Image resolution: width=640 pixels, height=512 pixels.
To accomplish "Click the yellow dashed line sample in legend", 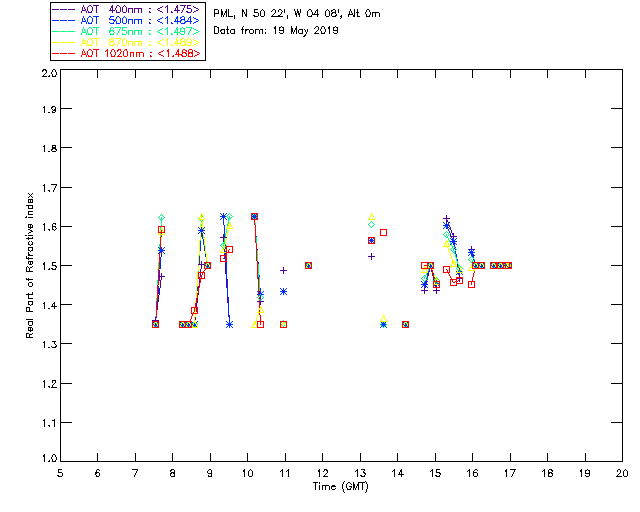I will 64,42.
